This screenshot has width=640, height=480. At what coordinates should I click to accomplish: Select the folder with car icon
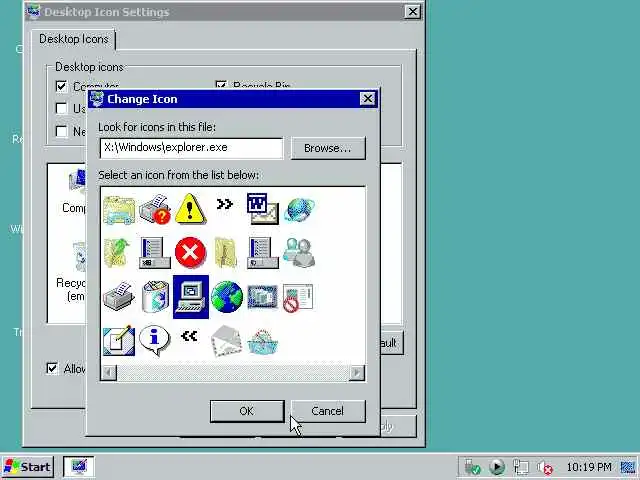pos(119,210)
